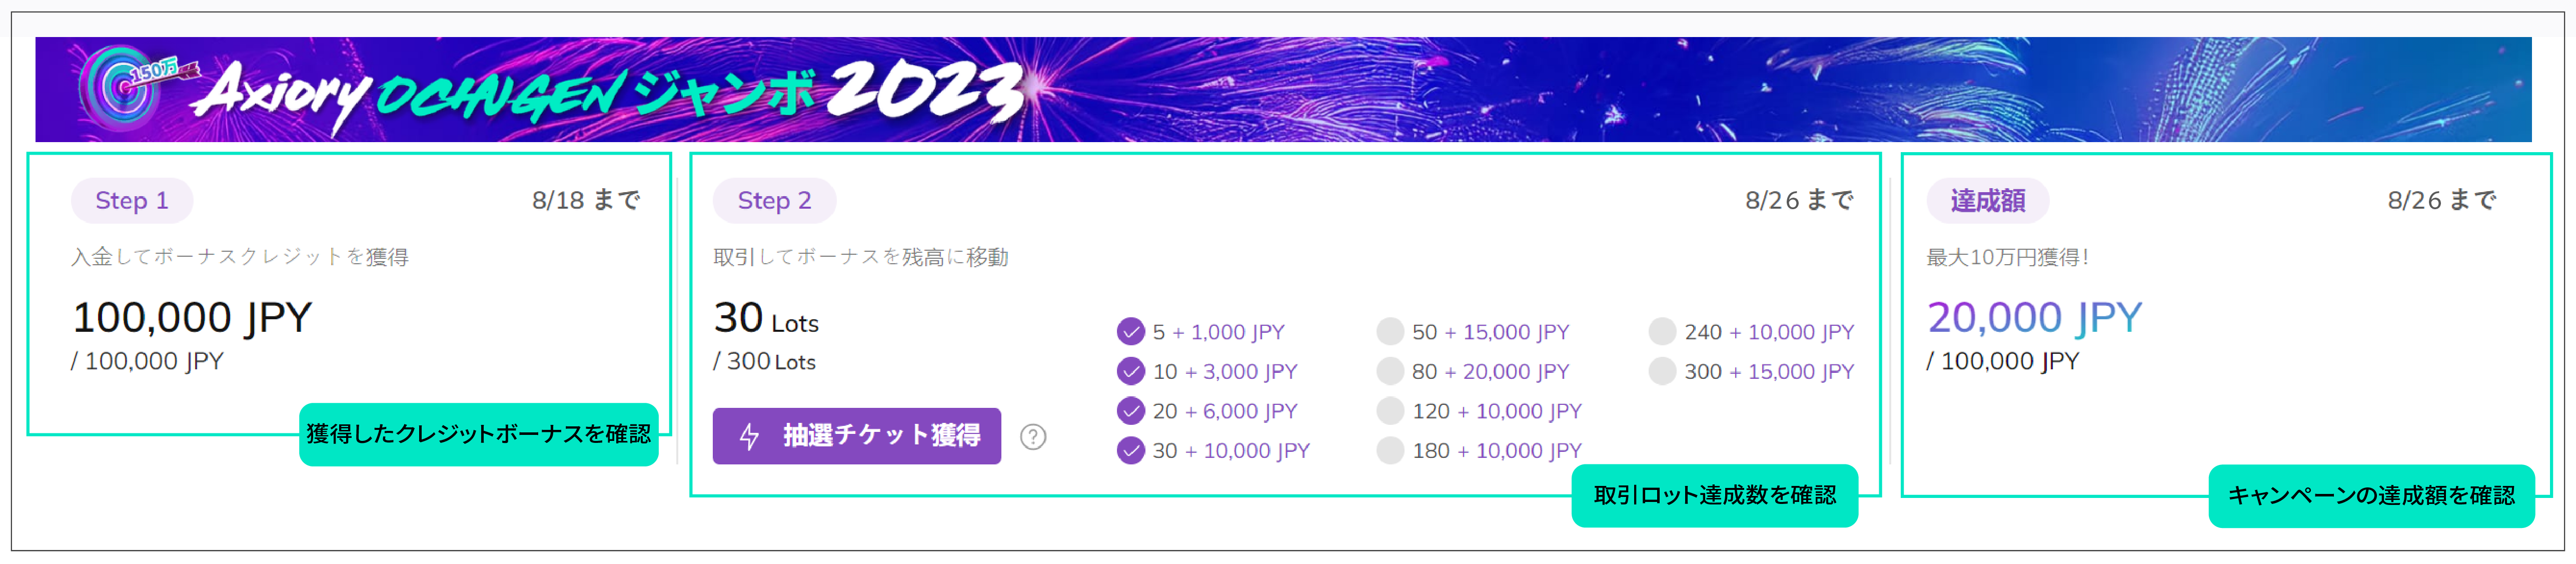Select the 達成額 pill label

tap(1987, 200)
